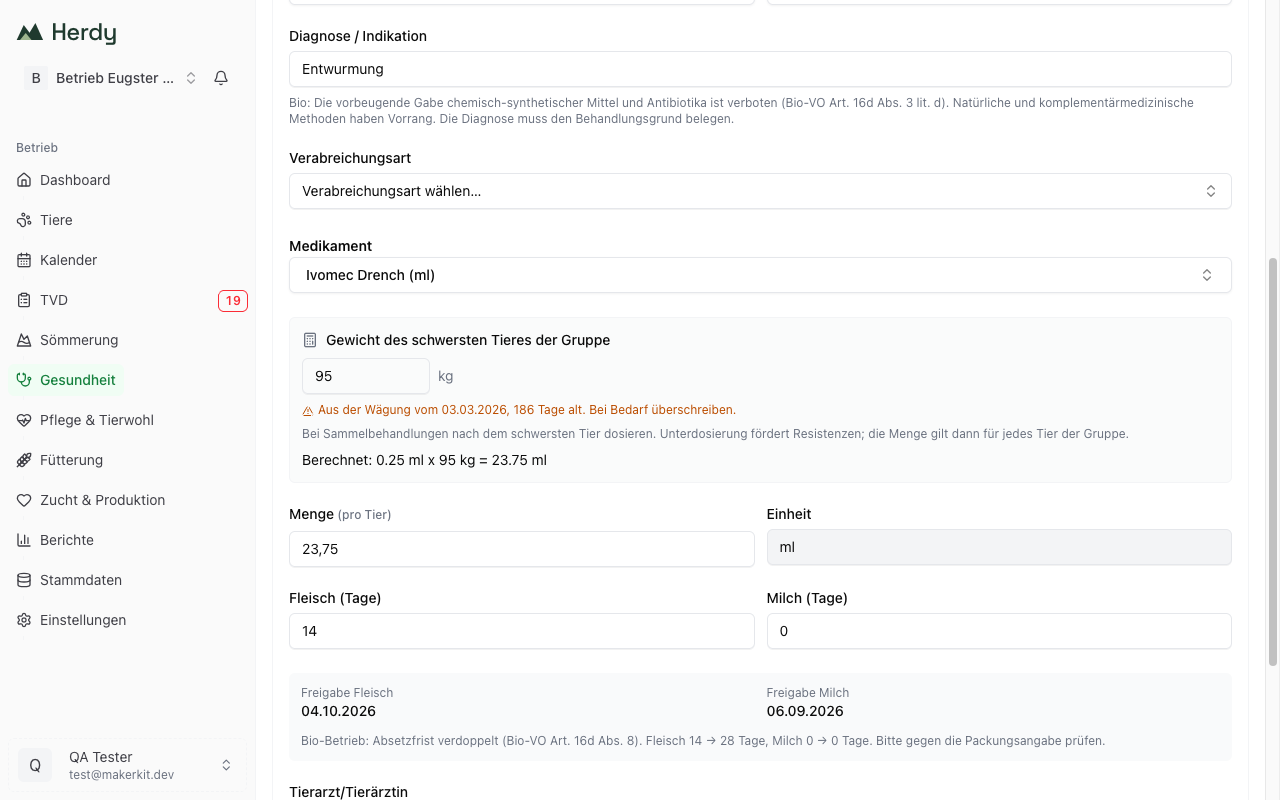Click the Herdy logo

[x=66, y=33]
